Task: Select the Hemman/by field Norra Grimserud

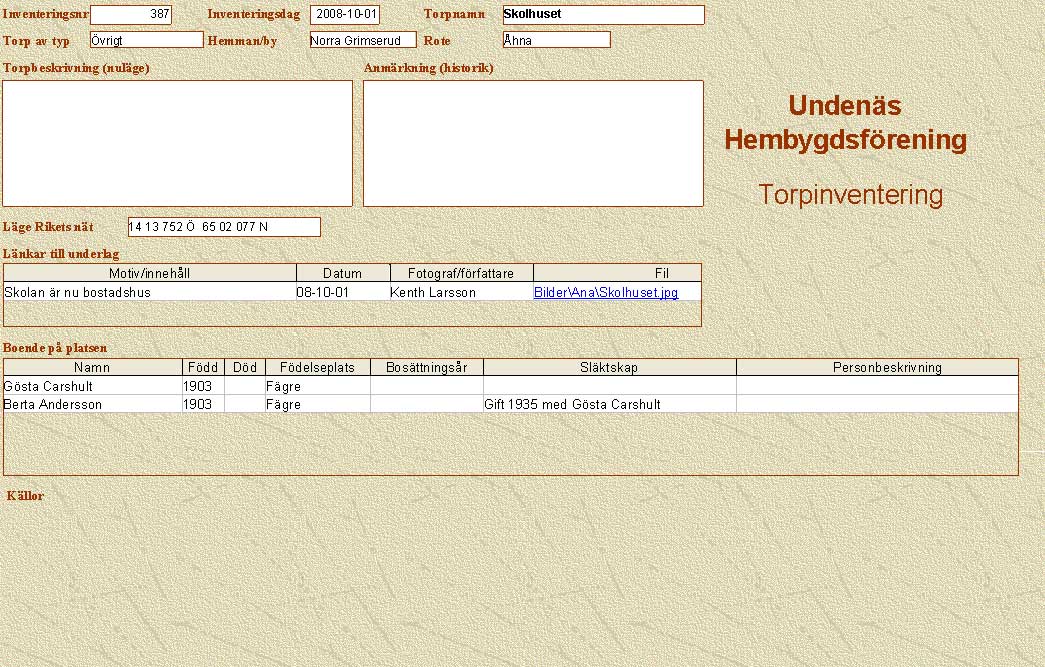Action: [362, 40]
